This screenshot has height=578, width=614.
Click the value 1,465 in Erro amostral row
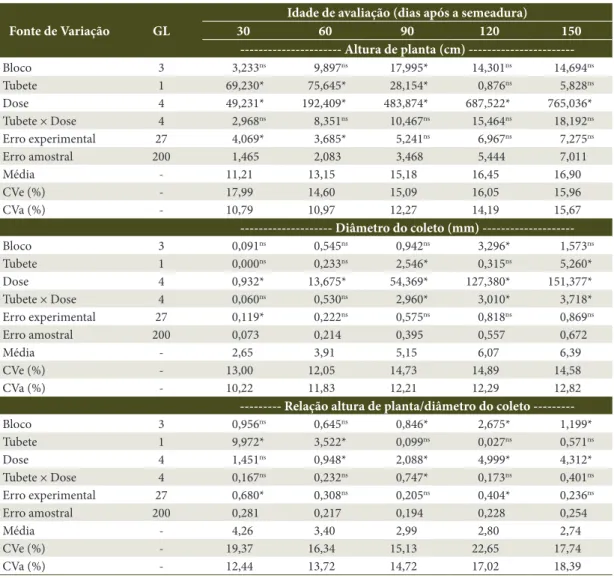point(246,157)
